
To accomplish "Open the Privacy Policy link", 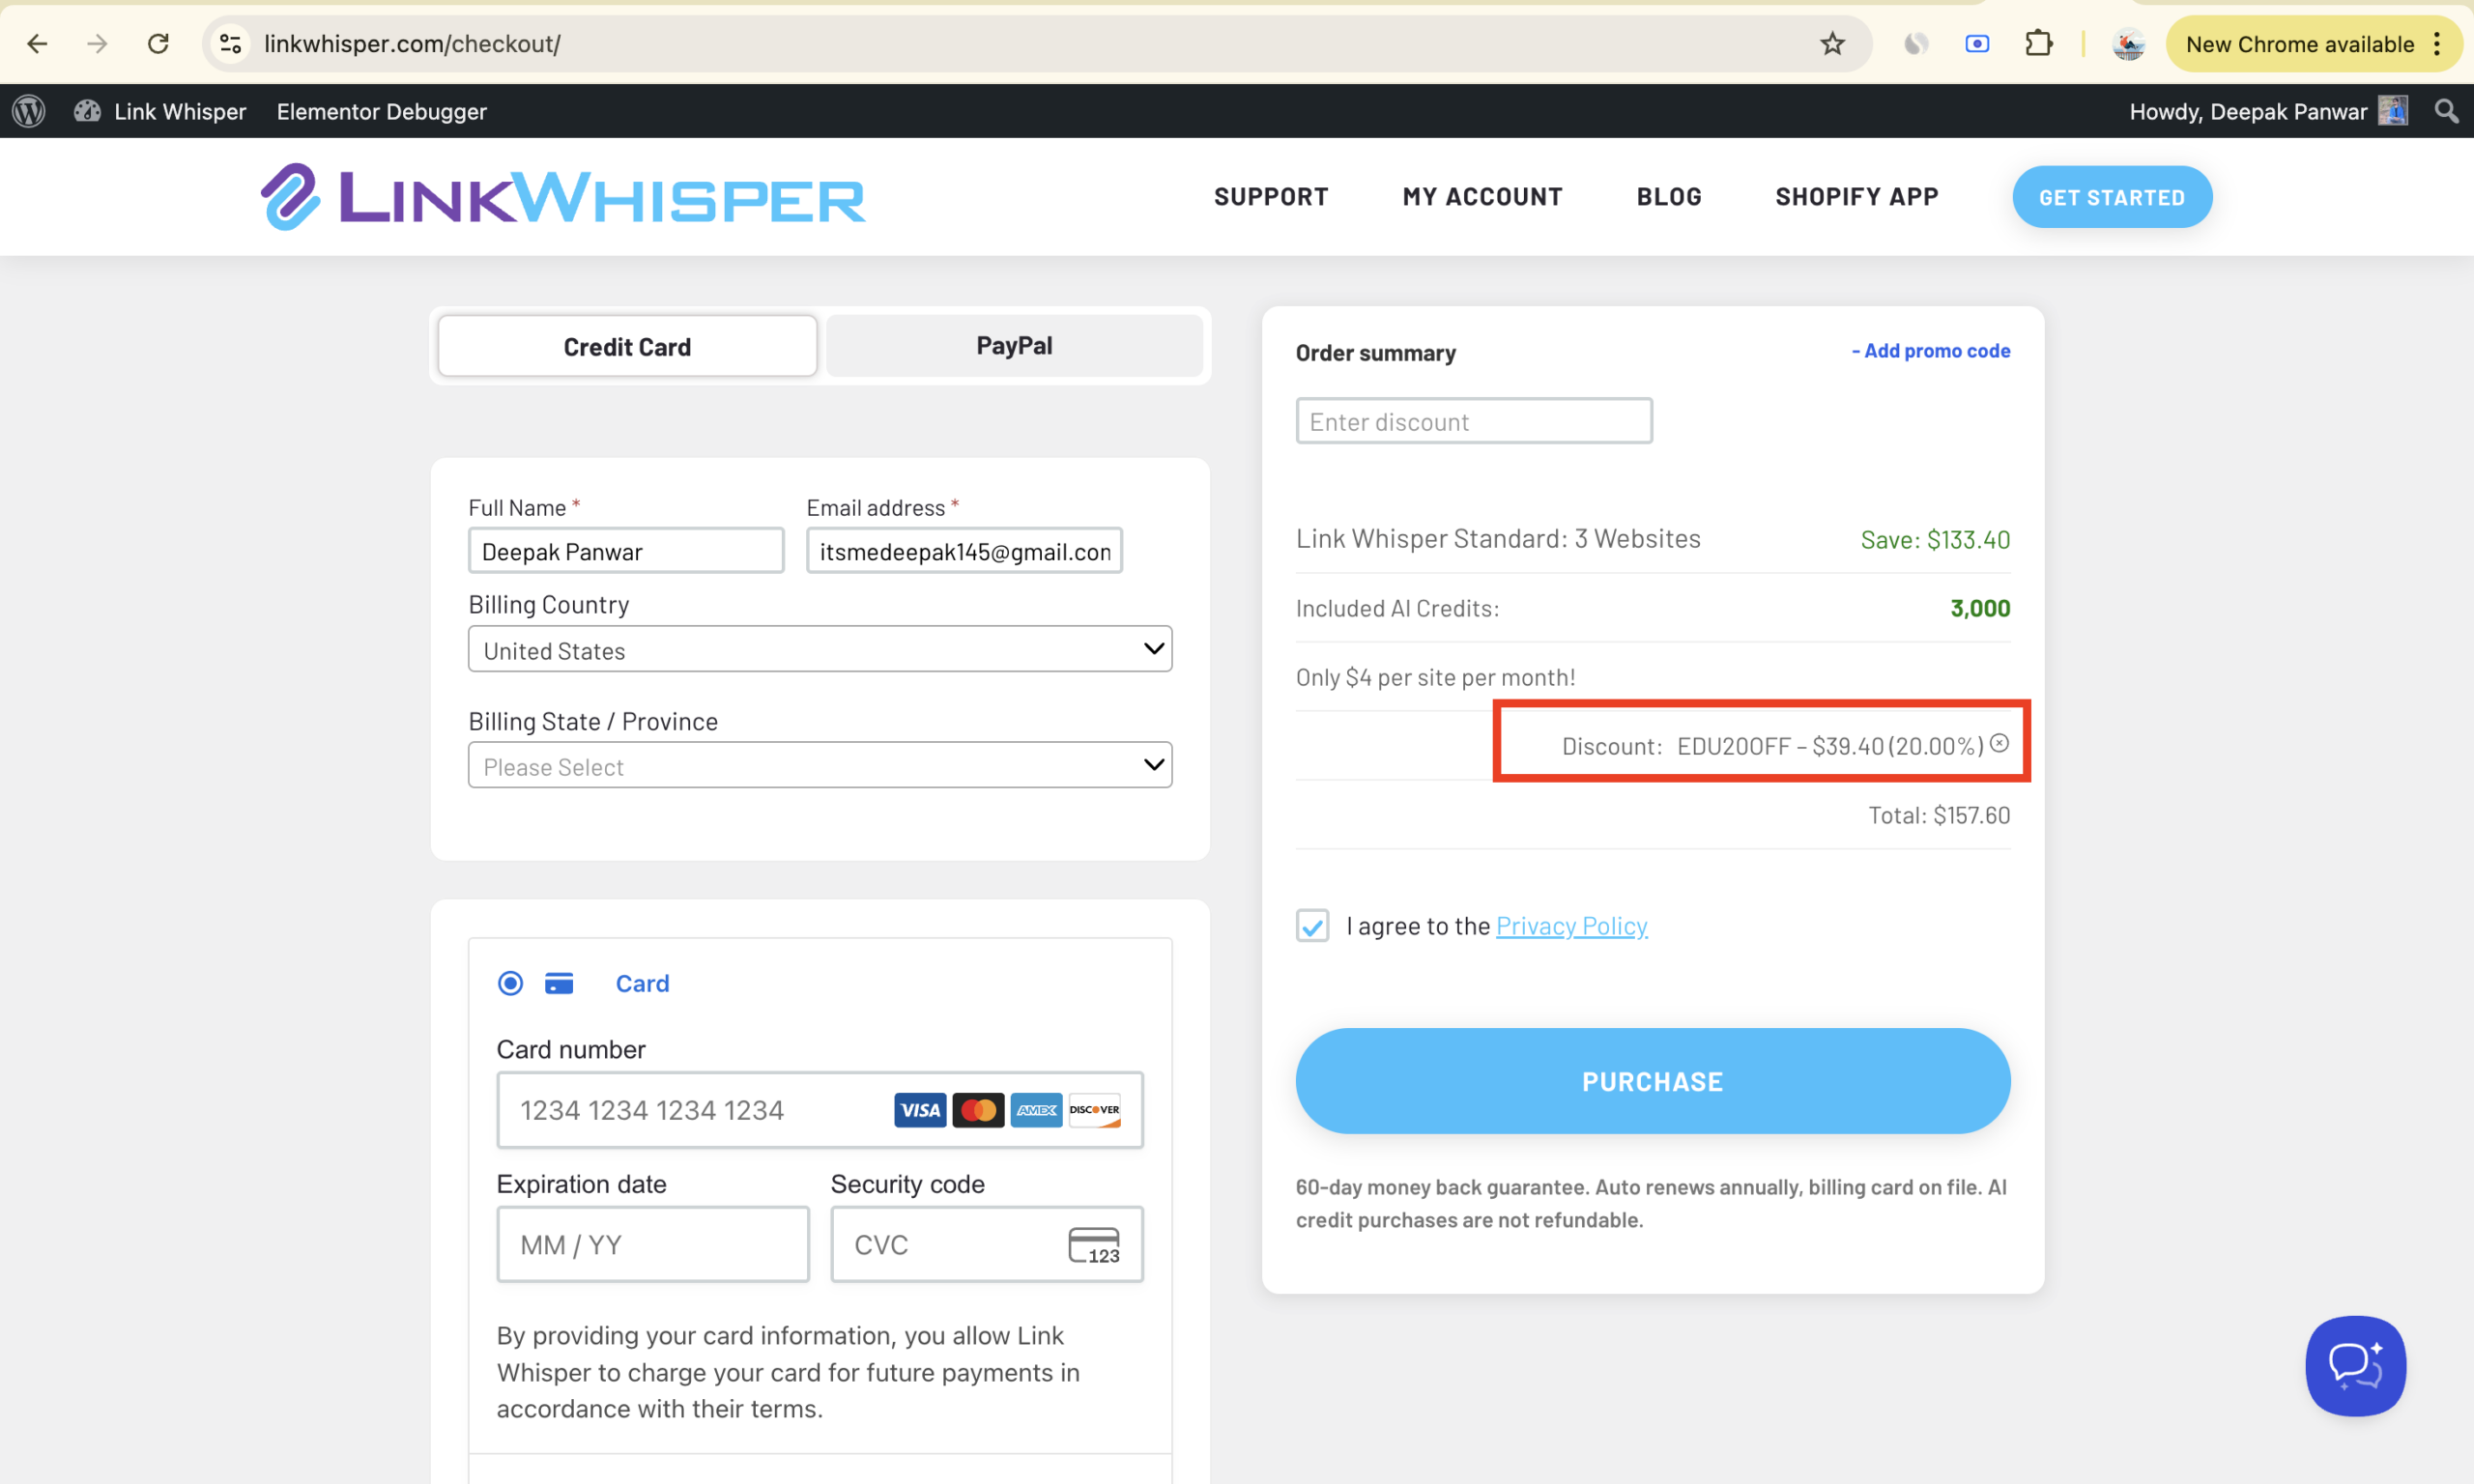I will (1571, 926).
